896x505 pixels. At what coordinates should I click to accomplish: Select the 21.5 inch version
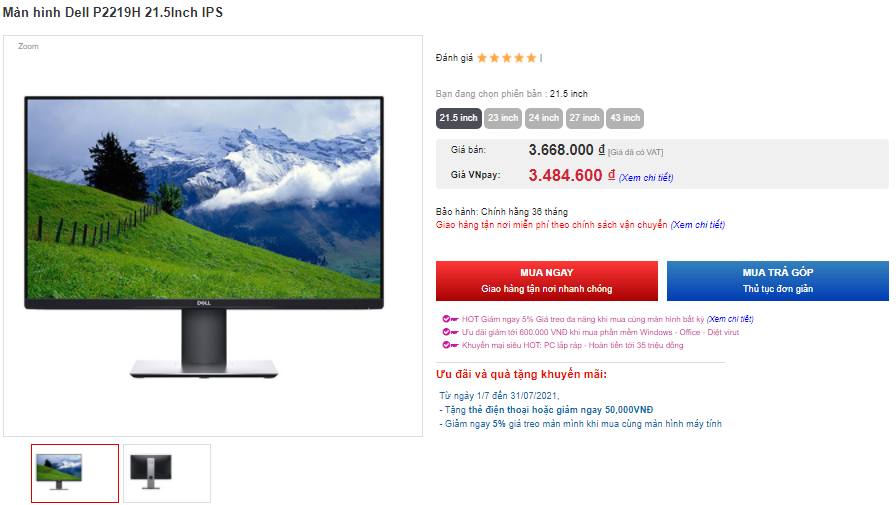click(x=458, y=118)
